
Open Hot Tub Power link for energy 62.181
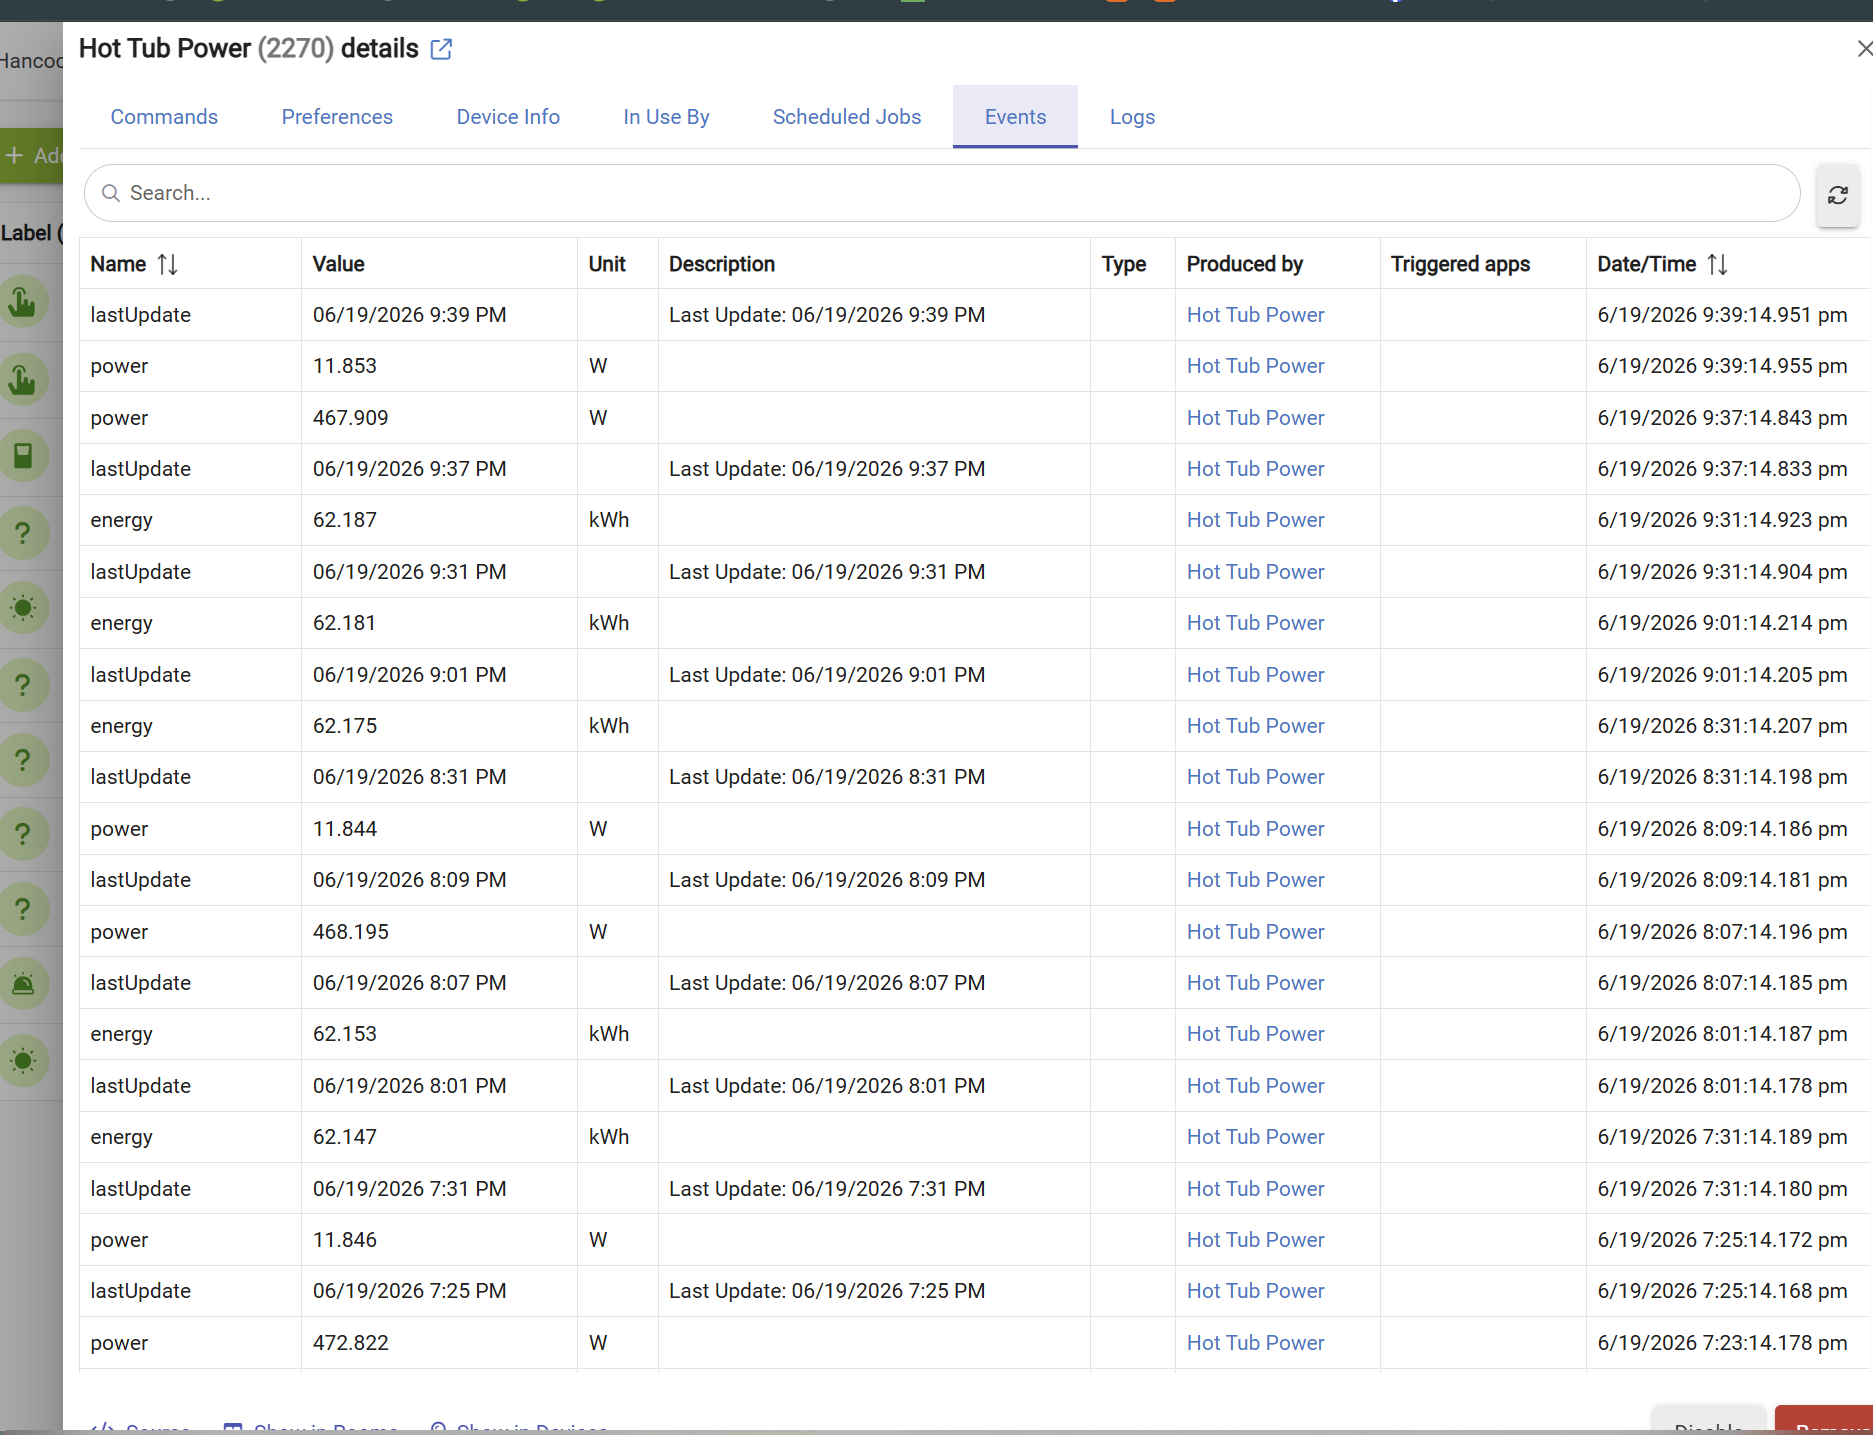[1255, 623]
